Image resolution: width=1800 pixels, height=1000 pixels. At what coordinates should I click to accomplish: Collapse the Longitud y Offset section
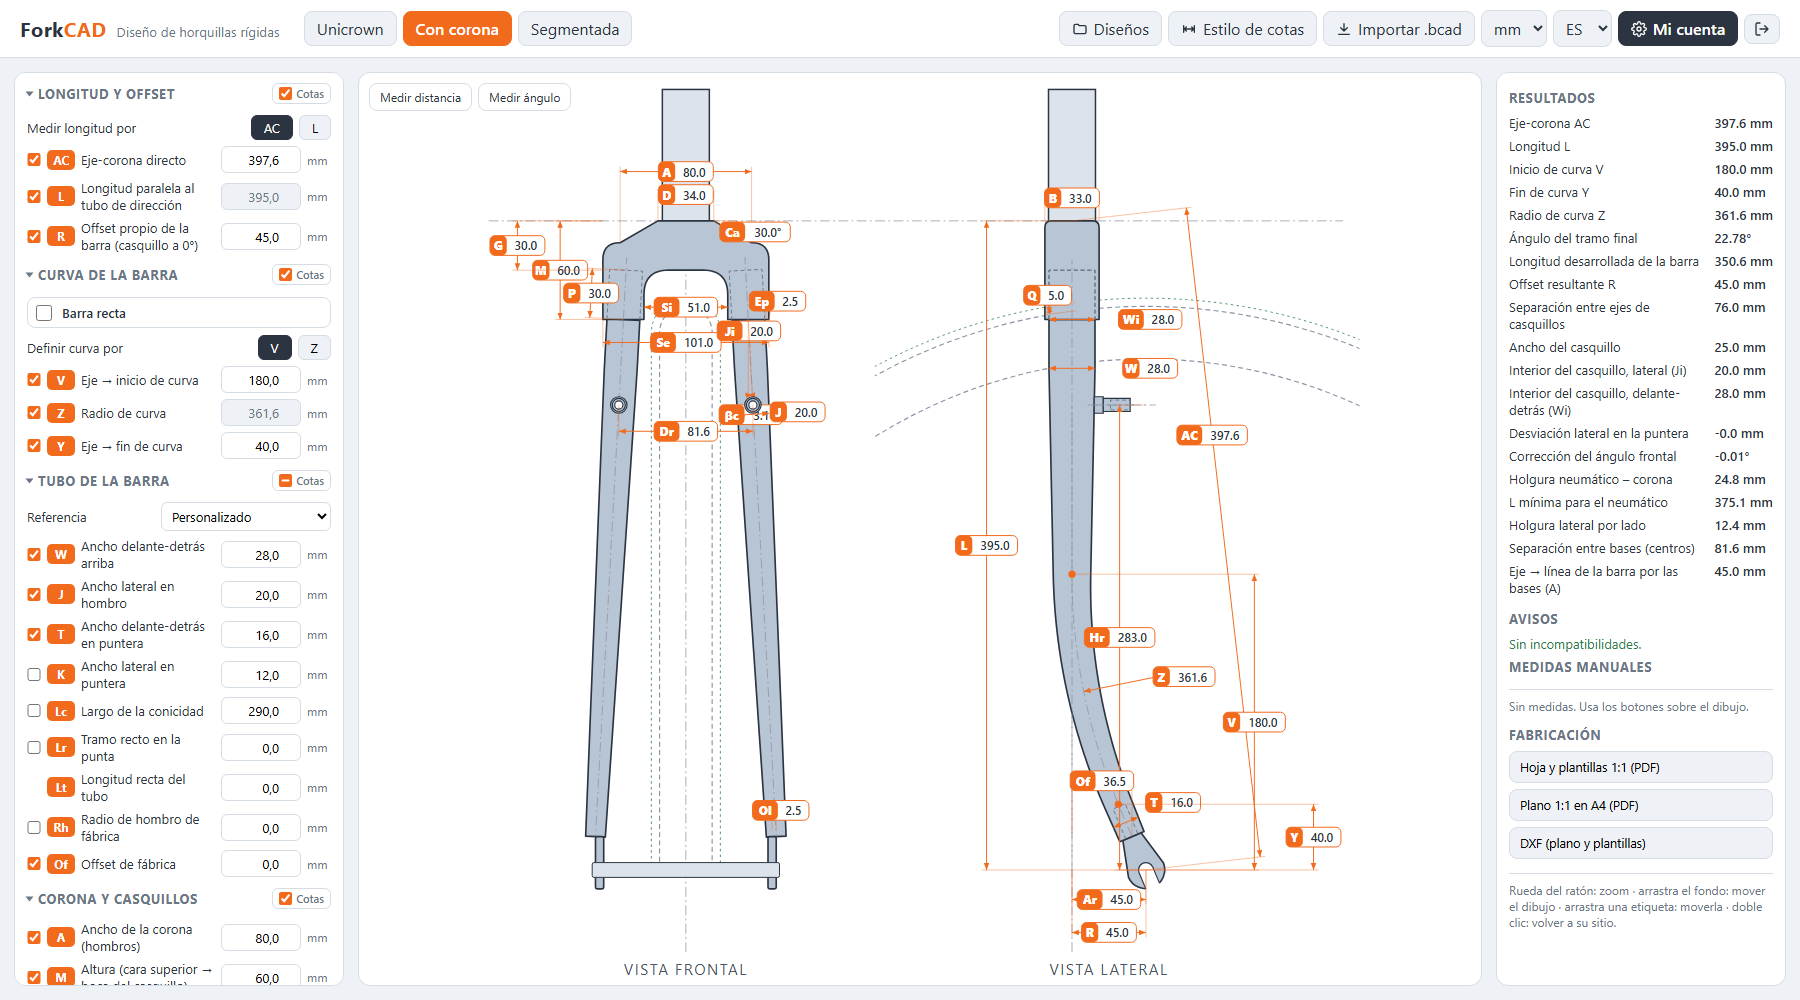(100, 94)
